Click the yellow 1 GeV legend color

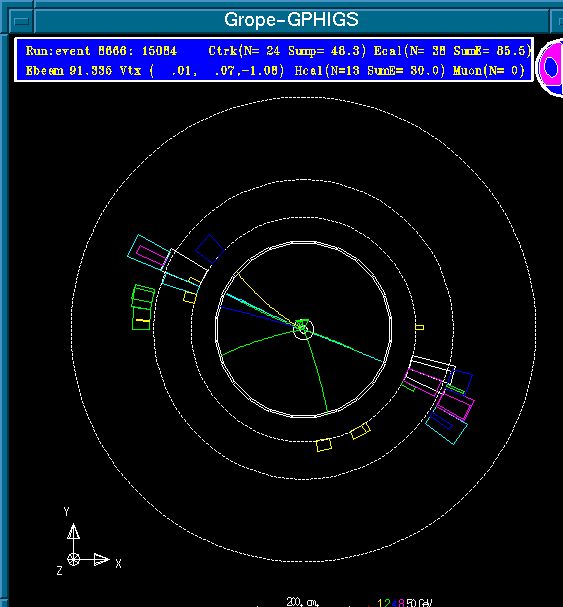[x=380, y=603]
